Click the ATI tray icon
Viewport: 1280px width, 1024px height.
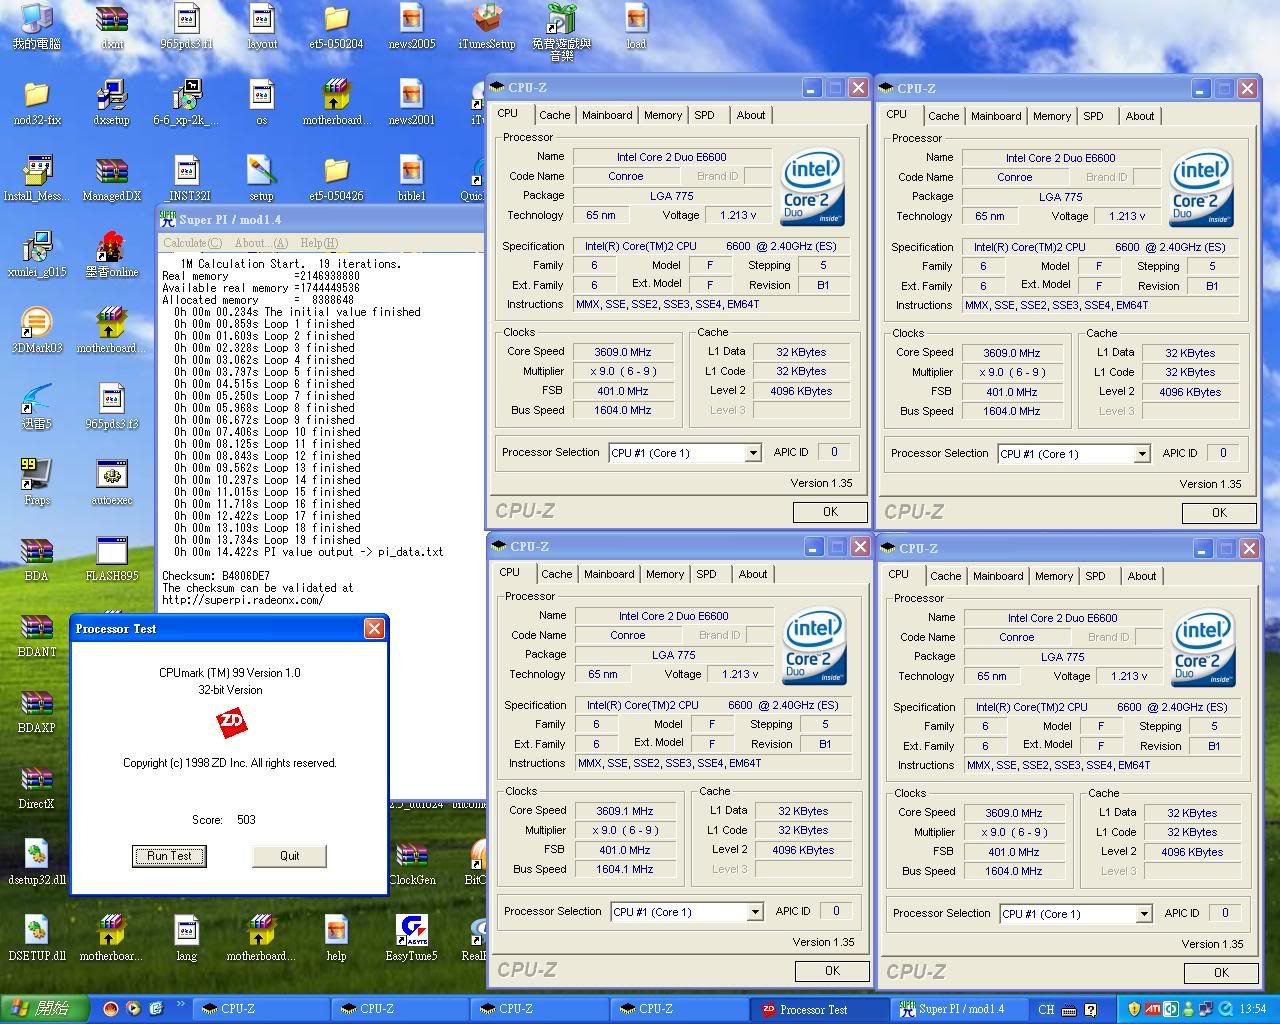click(x=1152, y=1009)
